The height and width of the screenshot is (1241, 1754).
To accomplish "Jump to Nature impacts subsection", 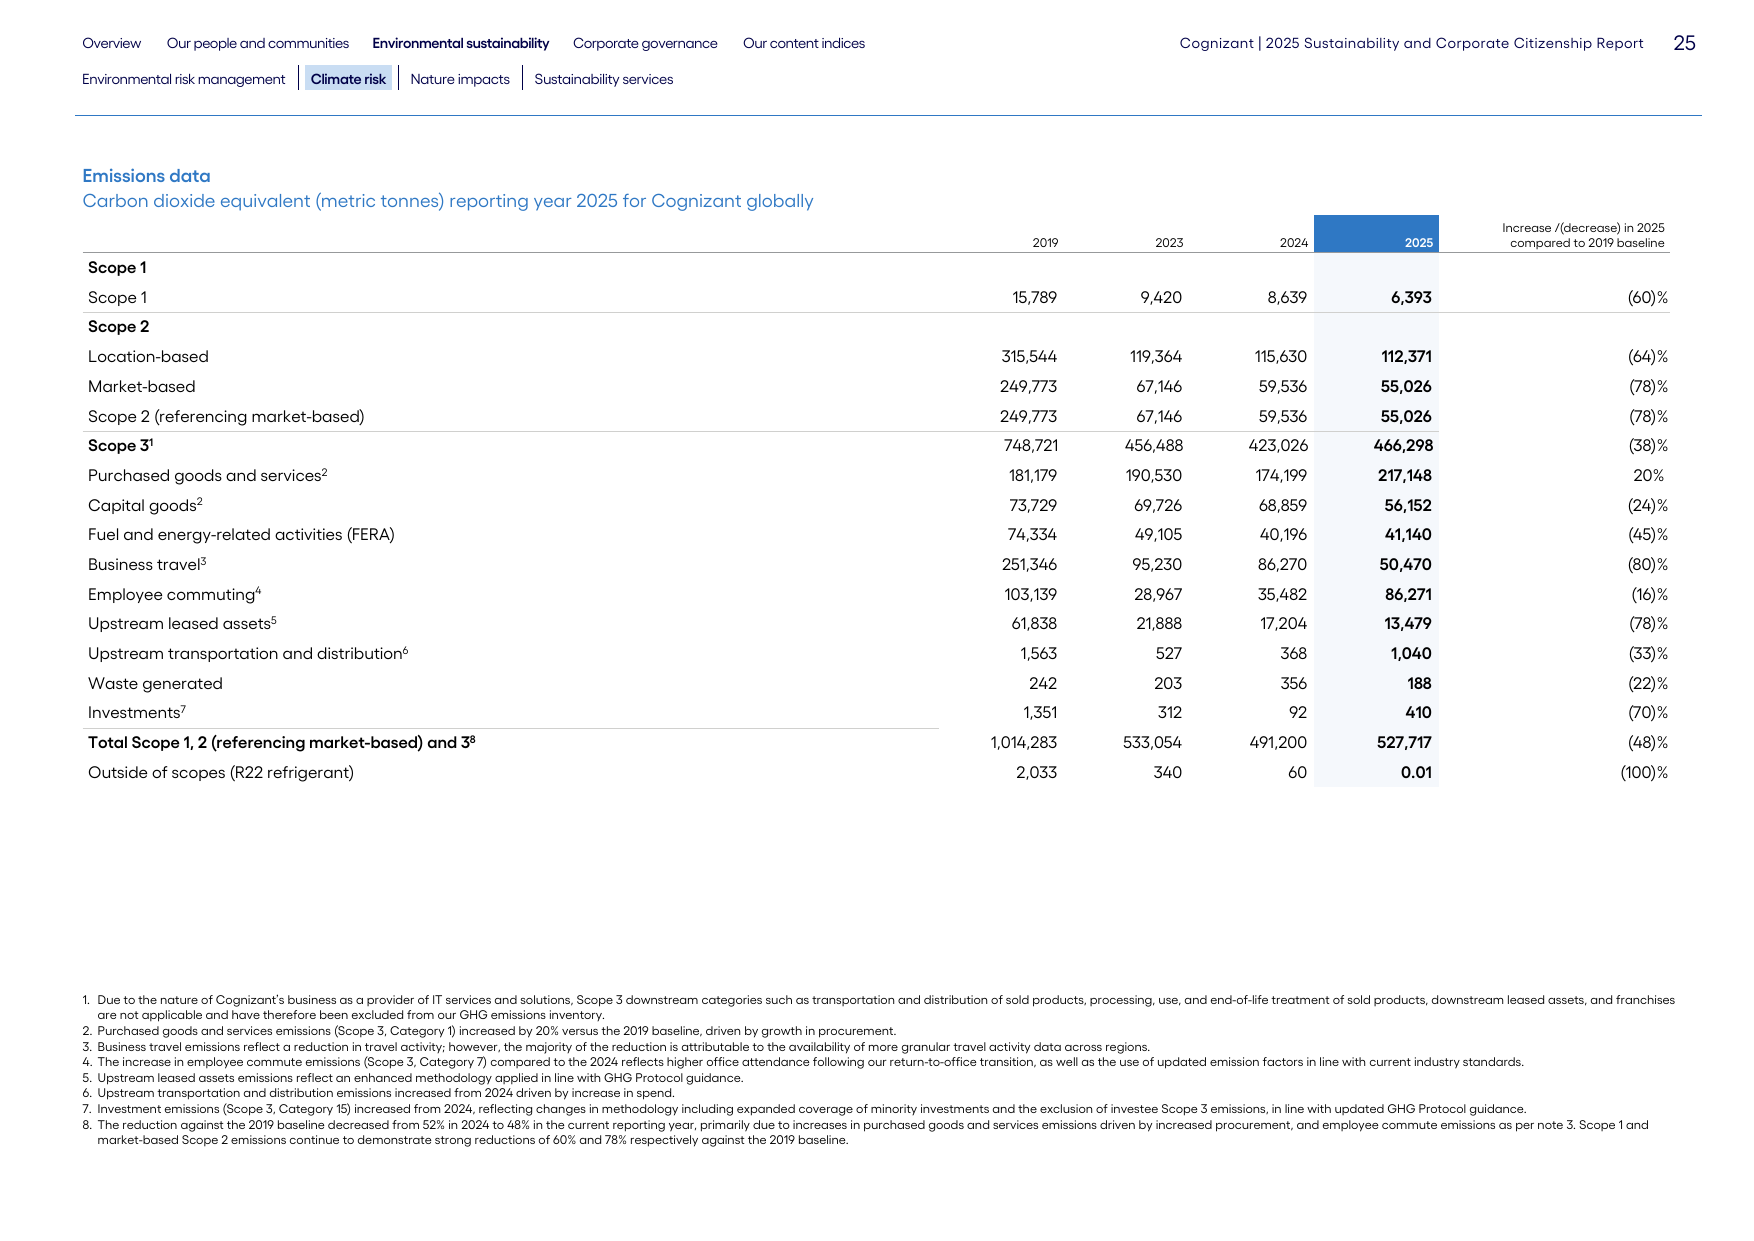I will click(x=460, y=79).
